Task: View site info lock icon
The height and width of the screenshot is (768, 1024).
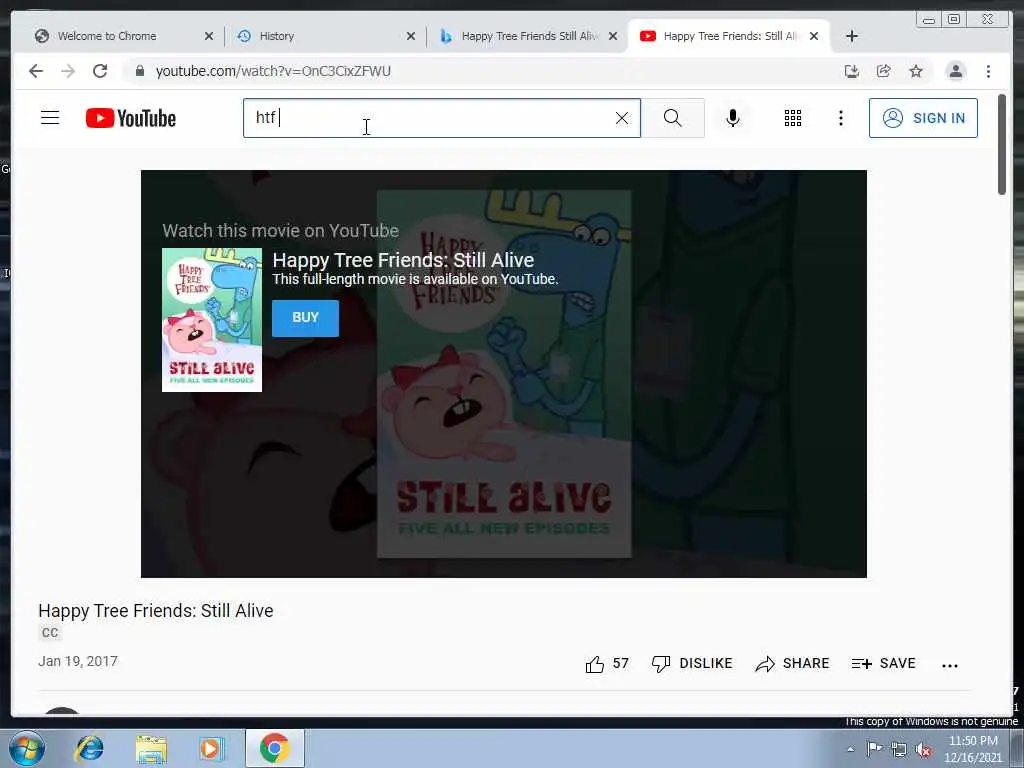Action: [x=139, y=71]
